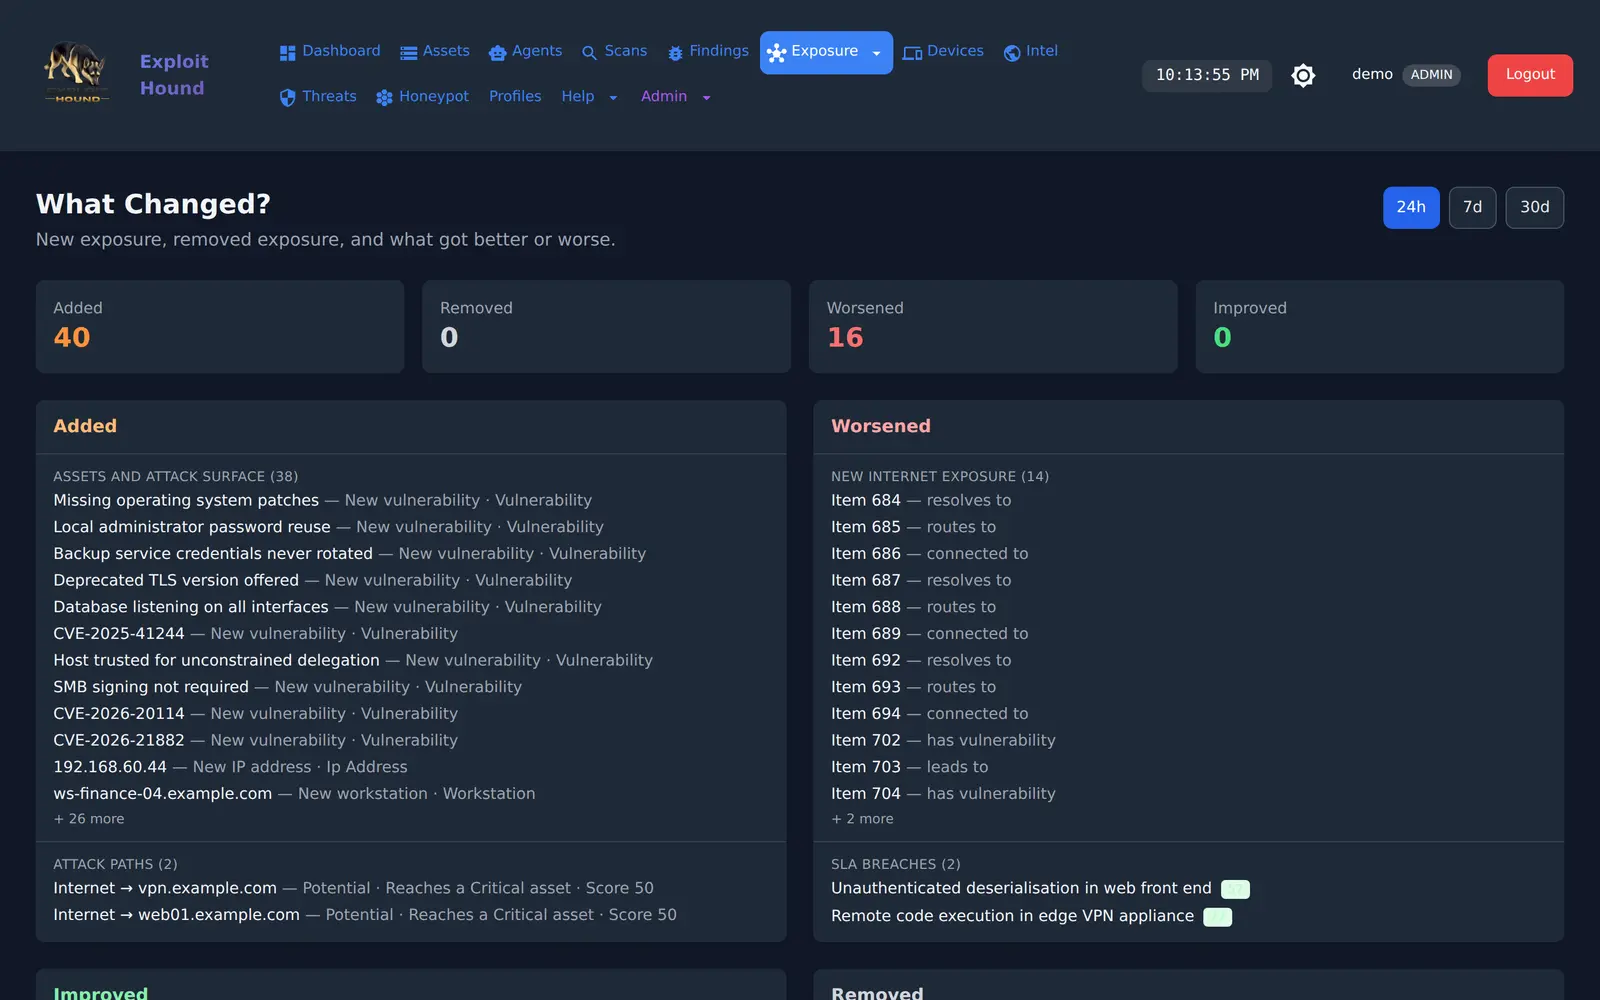This screenshot has height=1000, width=1600.
Task: Click the Improved 0 summary card
Action: pos(1380,326)
